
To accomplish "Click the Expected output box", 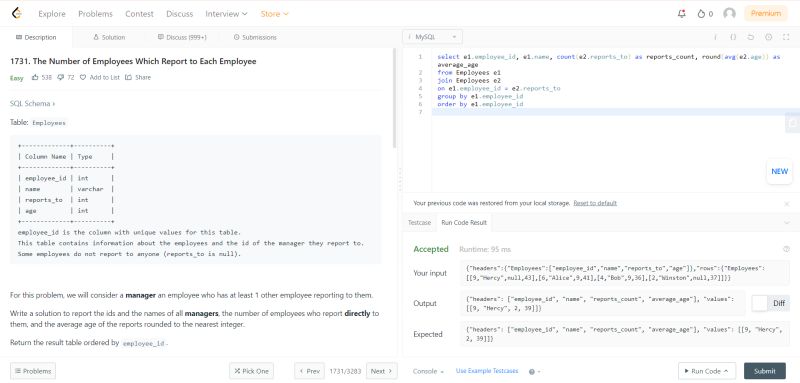I will click(623, 335).
